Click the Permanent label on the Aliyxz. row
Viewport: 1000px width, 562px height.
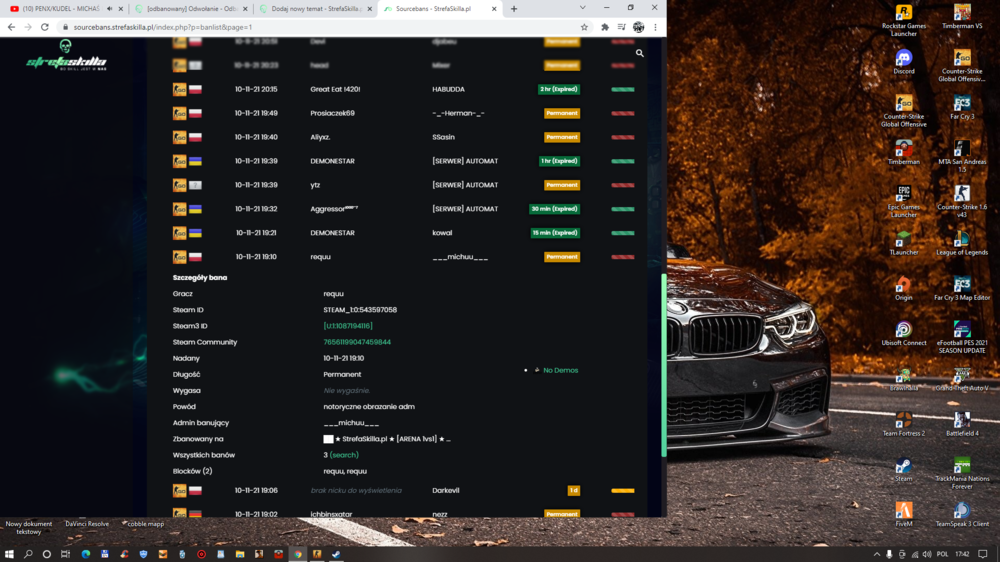pyautogui.click(x=562, y=137)
